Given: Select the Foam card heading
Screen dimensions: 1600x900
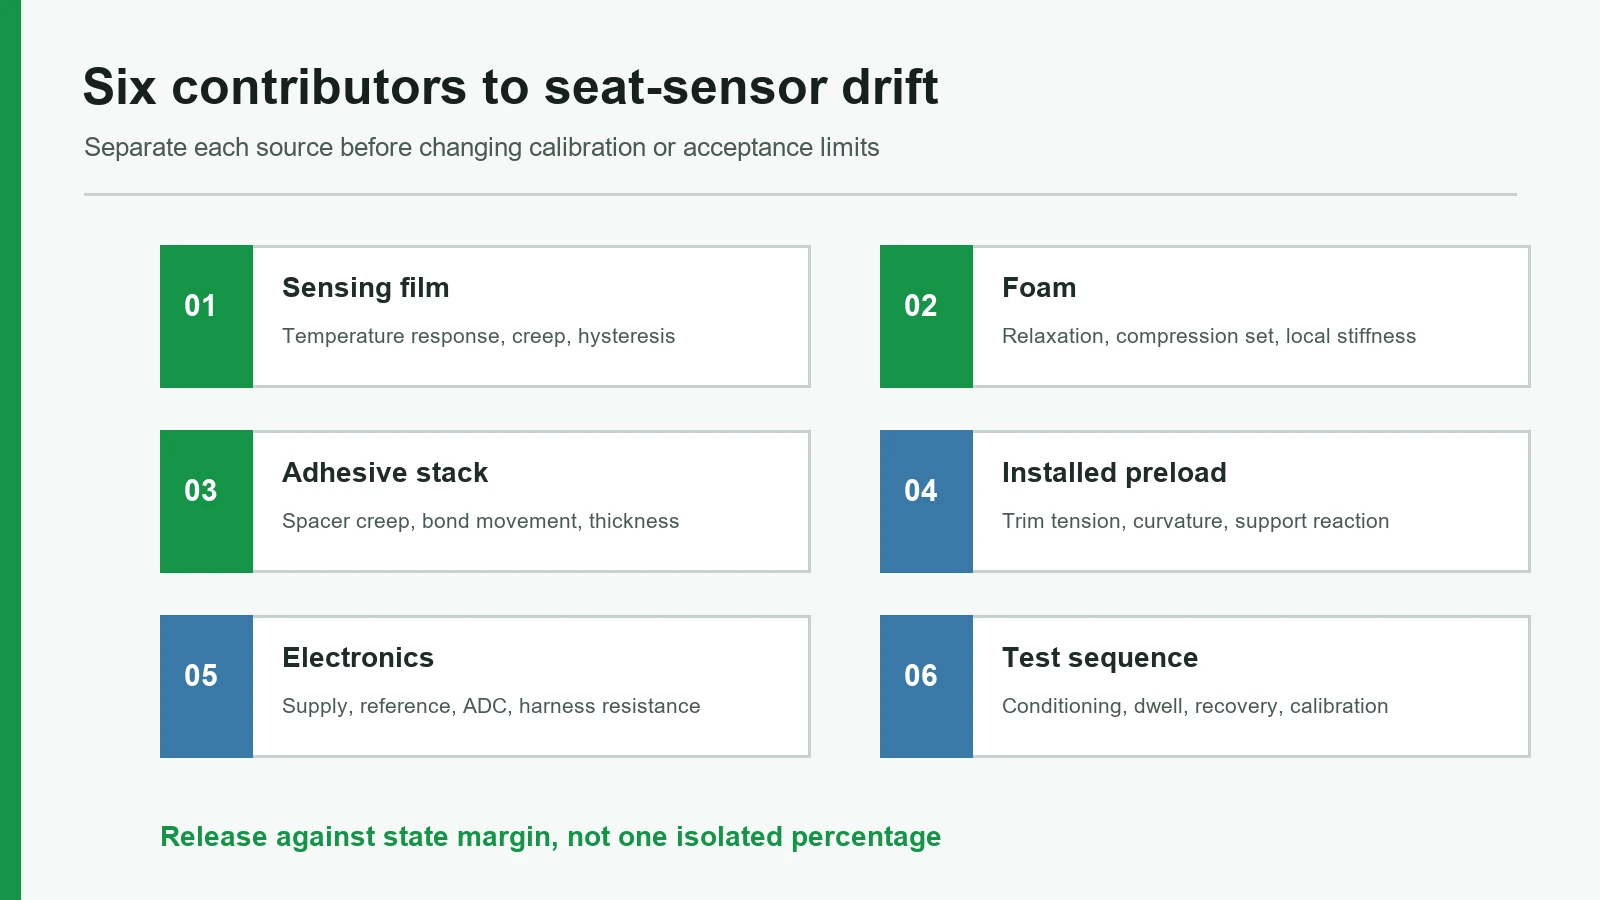Looking at the screenshot, I should coord(1039,288).
